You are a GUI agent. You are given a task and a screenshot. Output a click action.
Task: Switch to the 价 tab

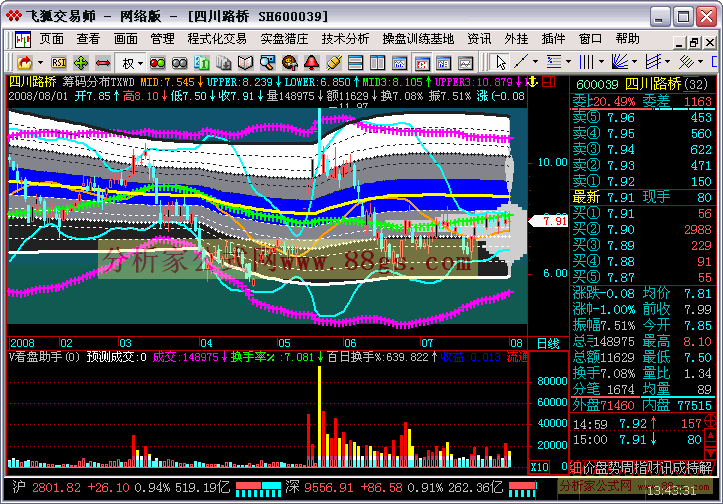(x=589, y=467)
